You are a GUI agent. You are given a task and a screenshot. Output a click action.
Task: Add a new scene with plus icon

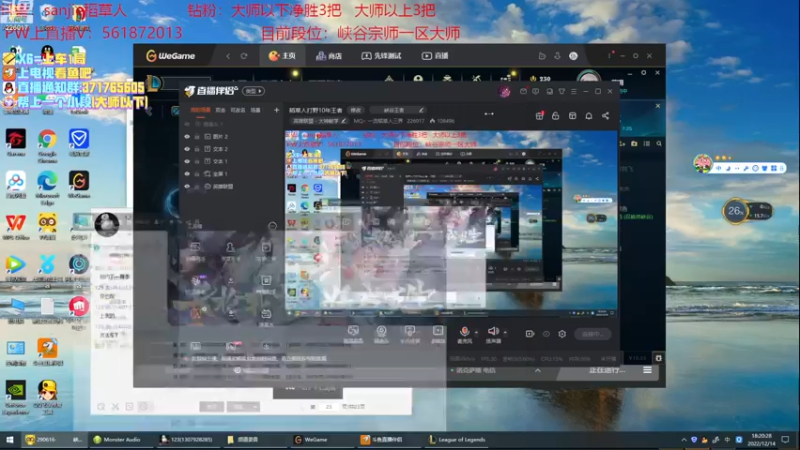click(277, 110)
